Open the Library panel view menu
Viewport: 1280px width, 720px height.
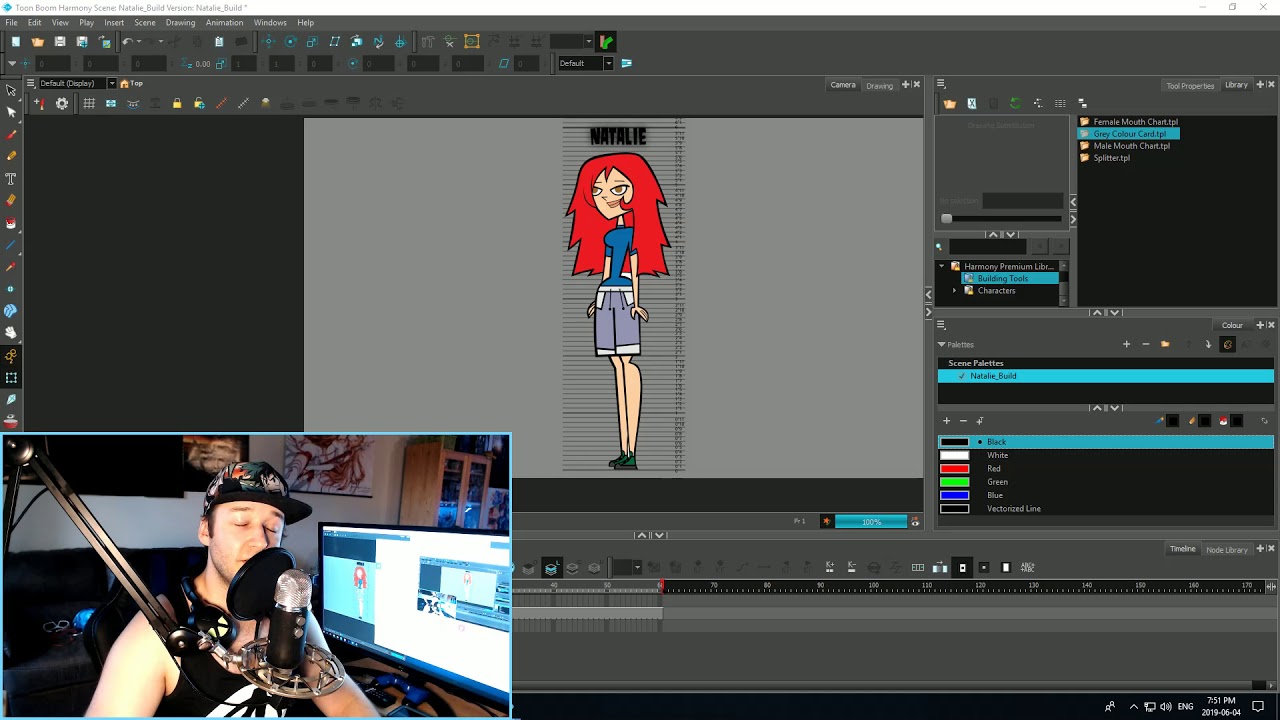click(941, 84)
